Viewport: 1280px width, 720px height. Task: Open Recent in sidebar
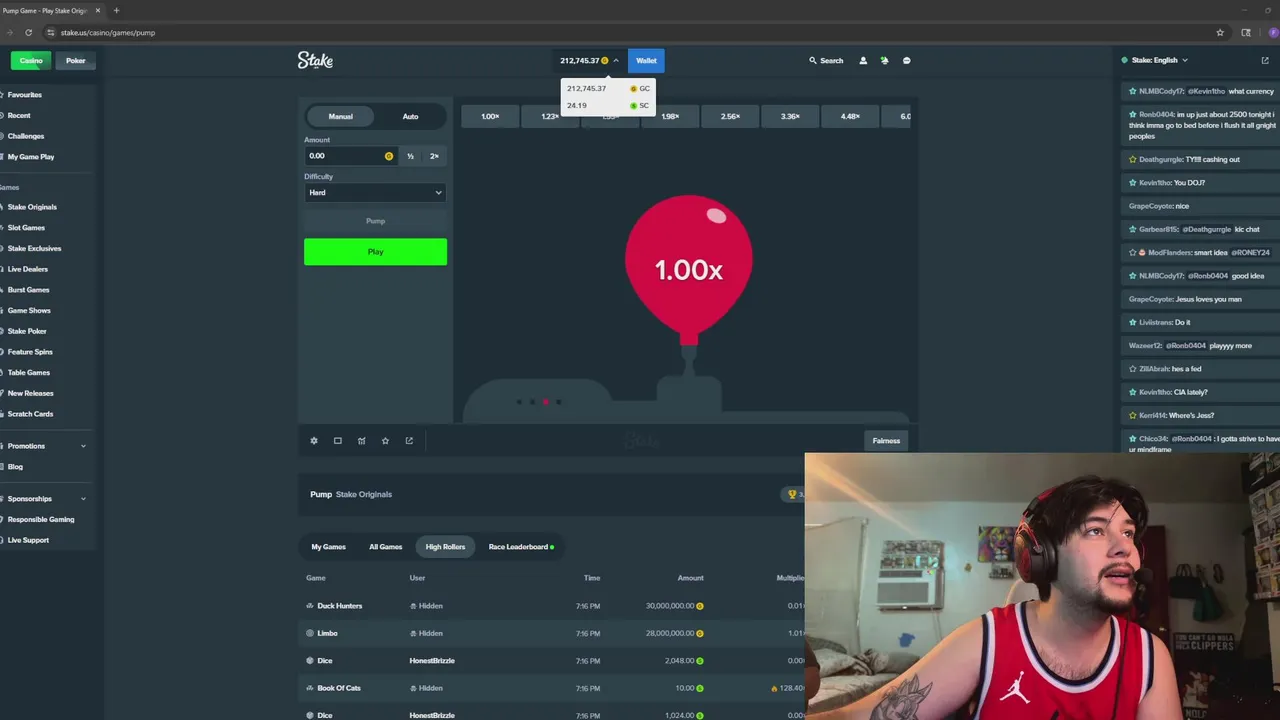click(19, 115)
